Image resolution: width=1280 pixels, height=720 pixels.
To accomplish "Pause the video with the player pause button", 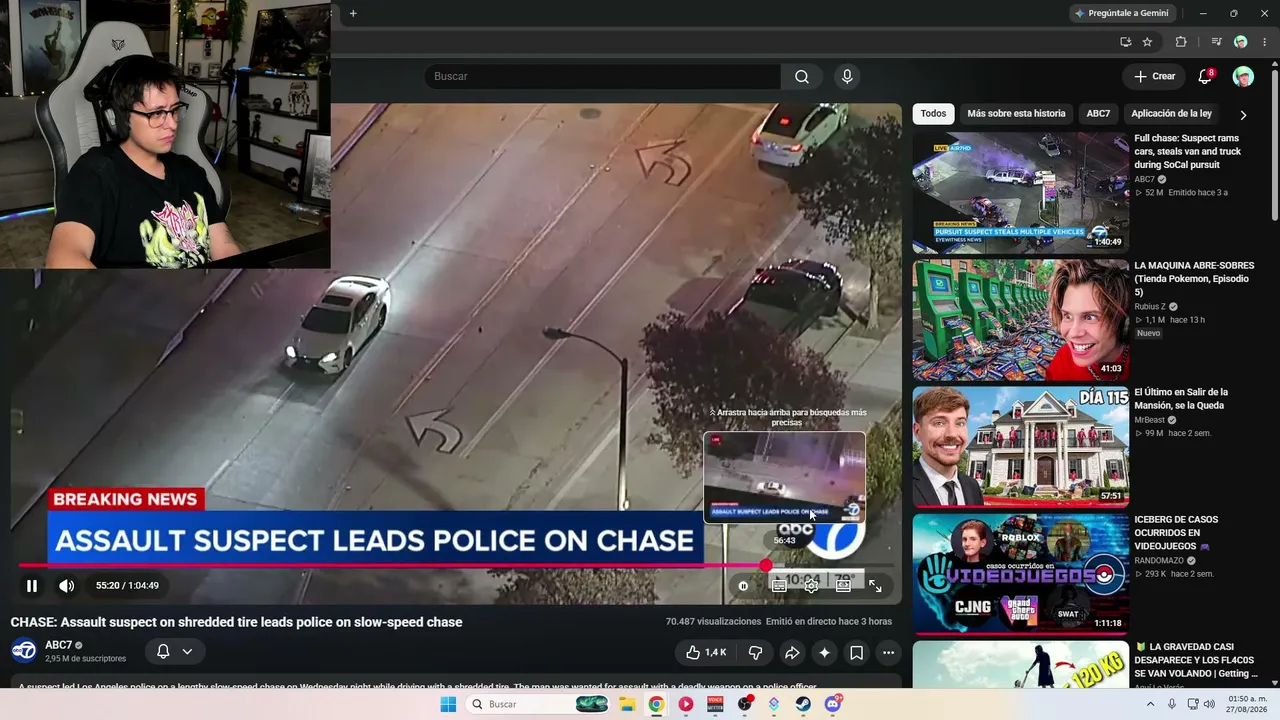I will pos(32,586).
